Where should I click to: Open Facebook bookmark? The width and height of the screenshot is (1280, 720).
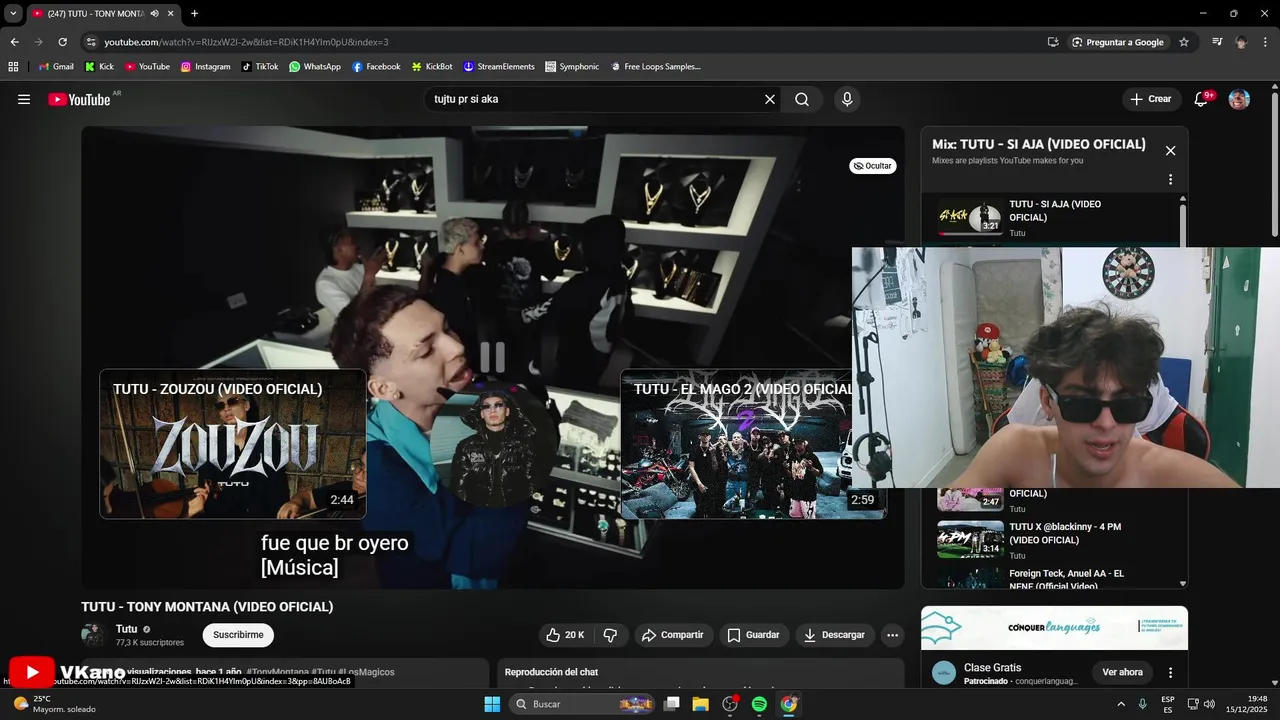(375, 67)
